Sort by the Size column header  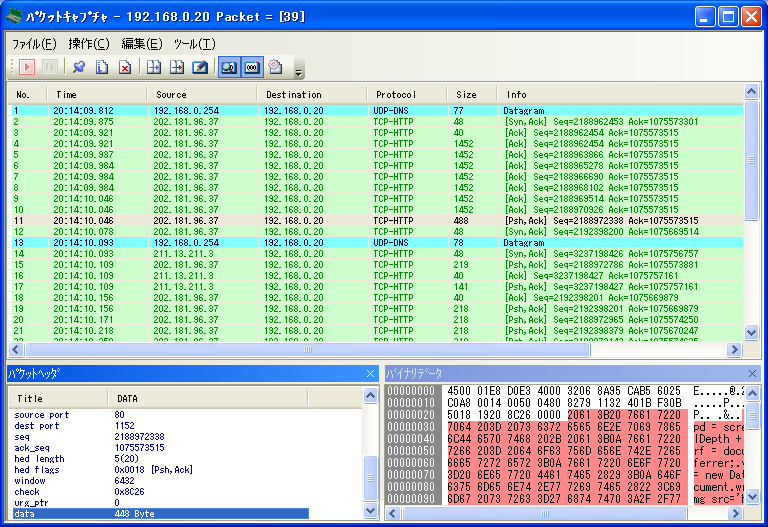pos(472,95)
